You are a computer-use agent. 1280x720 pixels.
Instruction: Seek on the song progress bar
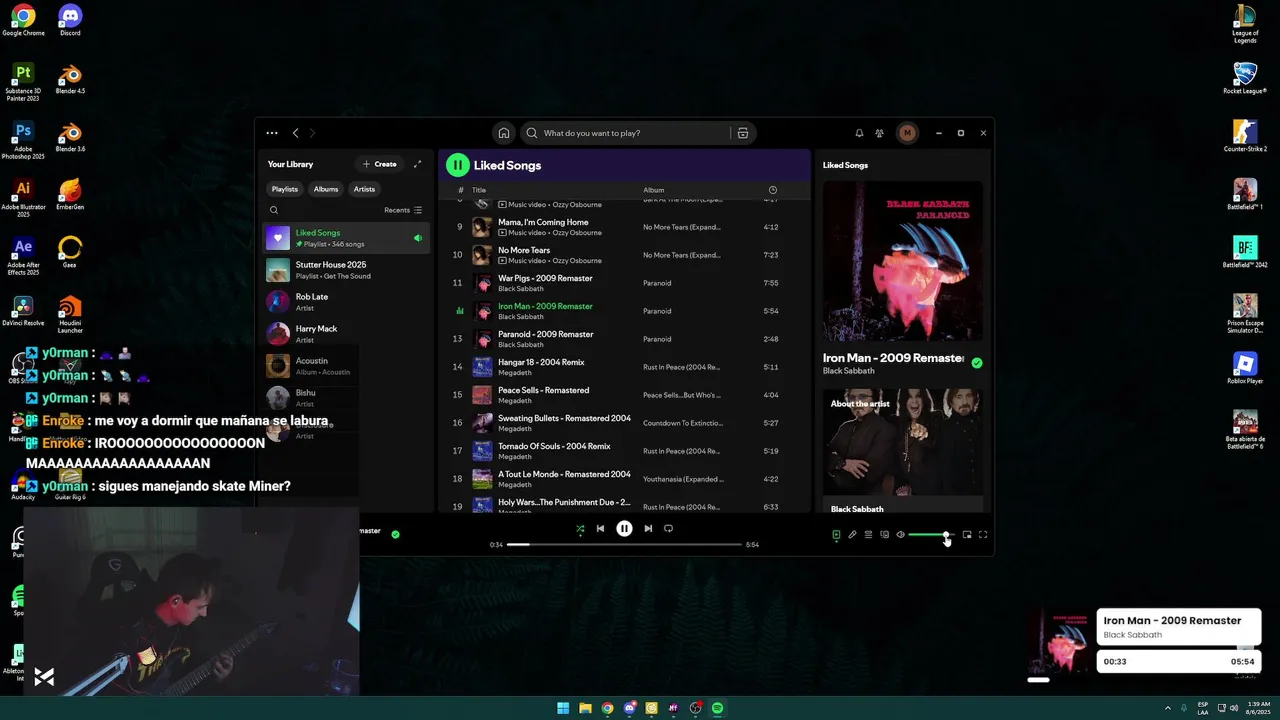[x=624, y=545]
